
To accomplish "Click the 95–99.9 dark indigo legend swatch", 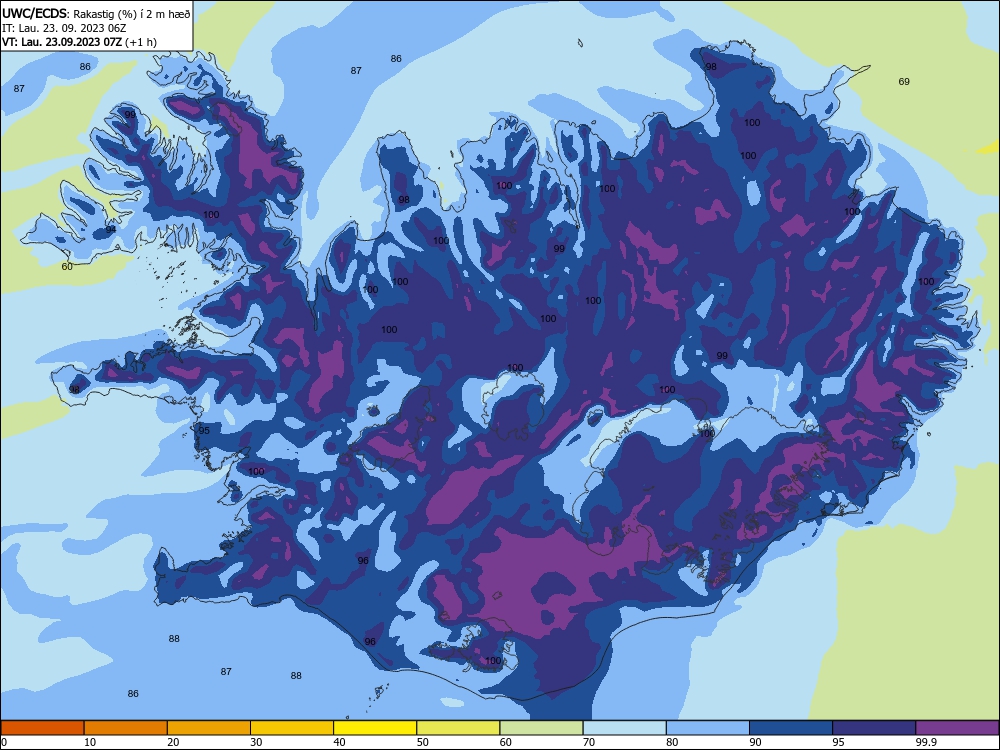I will [874, 728].
